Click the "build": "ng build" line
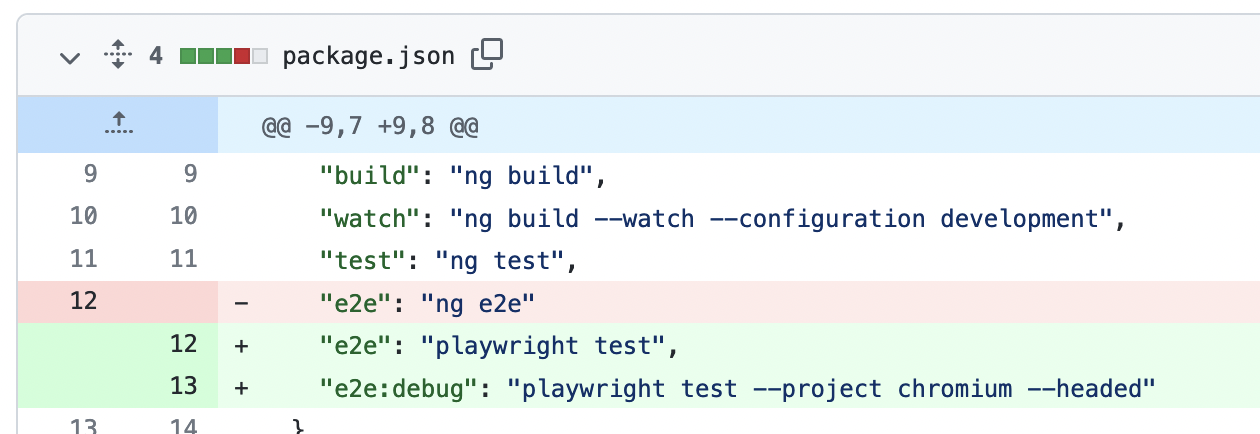Image resolution: width=1260 pixels, height=434 pixels. pyautogui.click(x=463, y=176)
